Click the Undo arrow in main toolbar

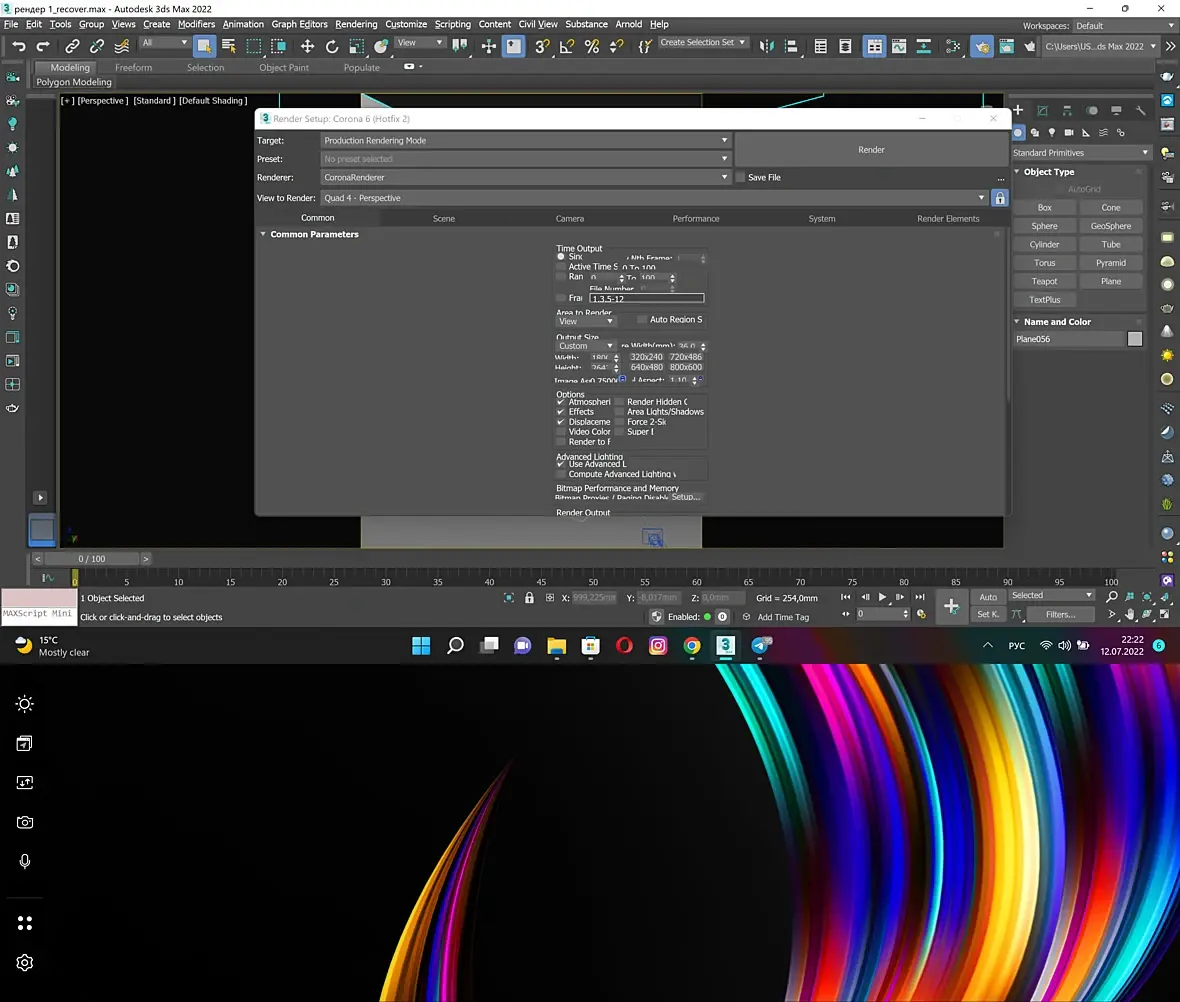(18, 46)
